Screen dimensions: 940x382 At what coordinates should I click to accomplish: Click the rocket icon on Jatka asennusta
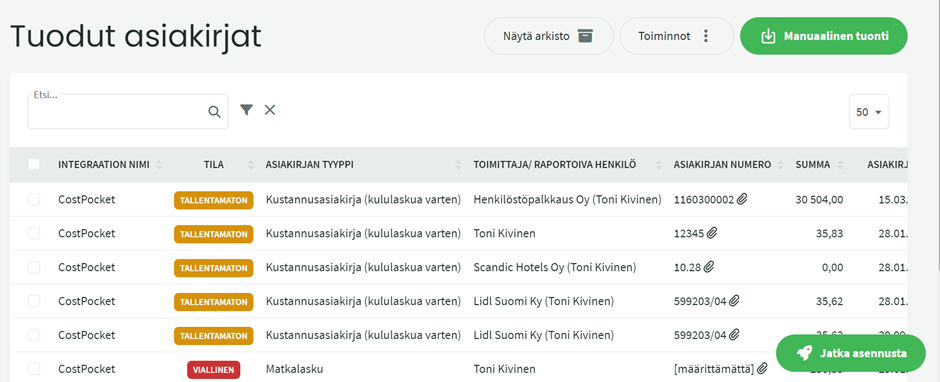tap(805, 353)
